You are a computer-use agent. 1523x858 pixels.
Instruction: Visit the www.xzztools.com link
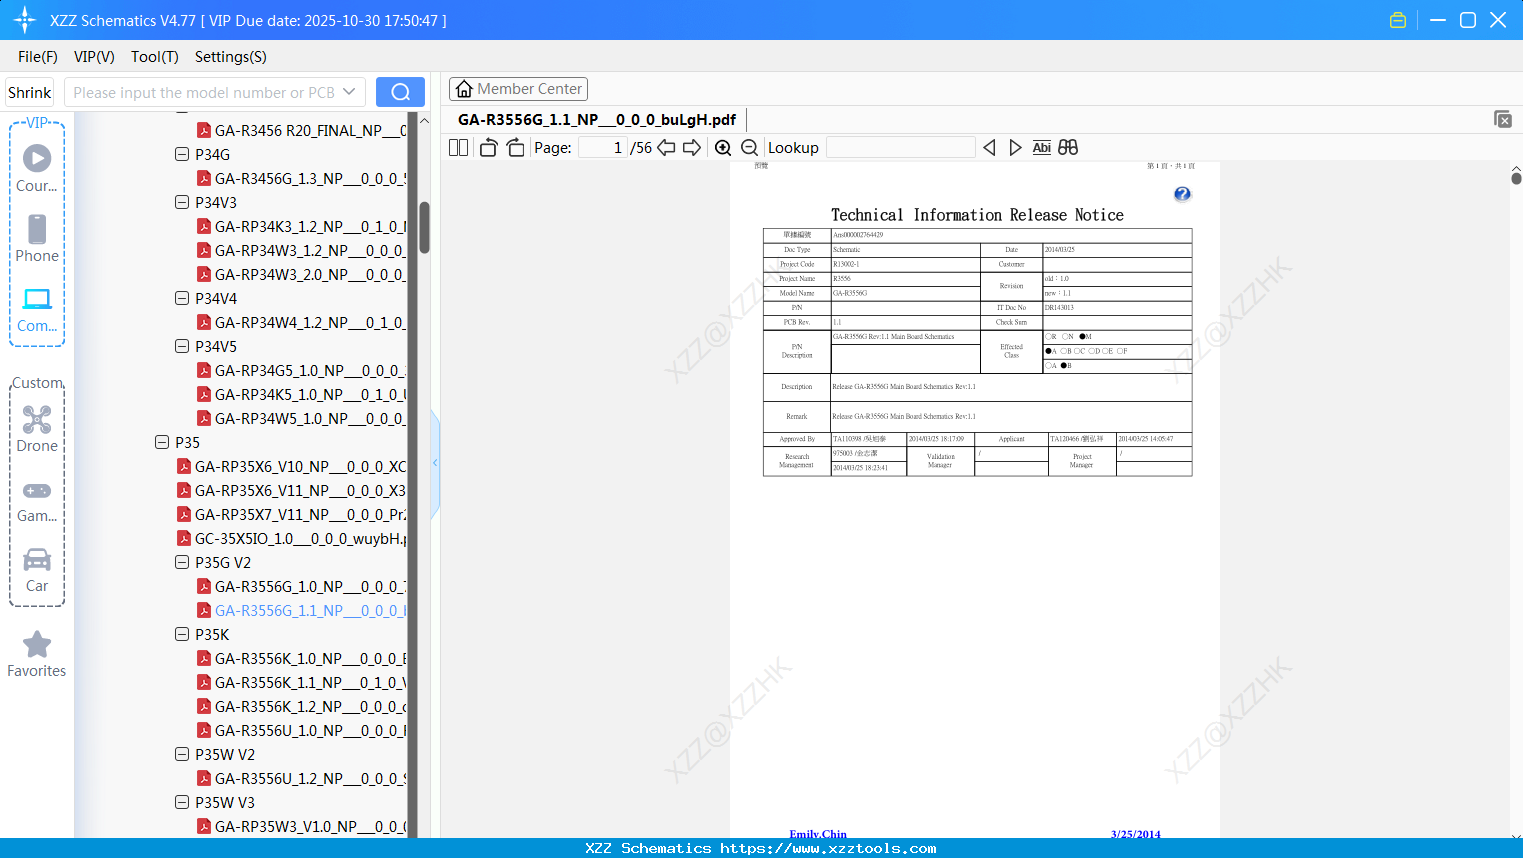point(828,849)
